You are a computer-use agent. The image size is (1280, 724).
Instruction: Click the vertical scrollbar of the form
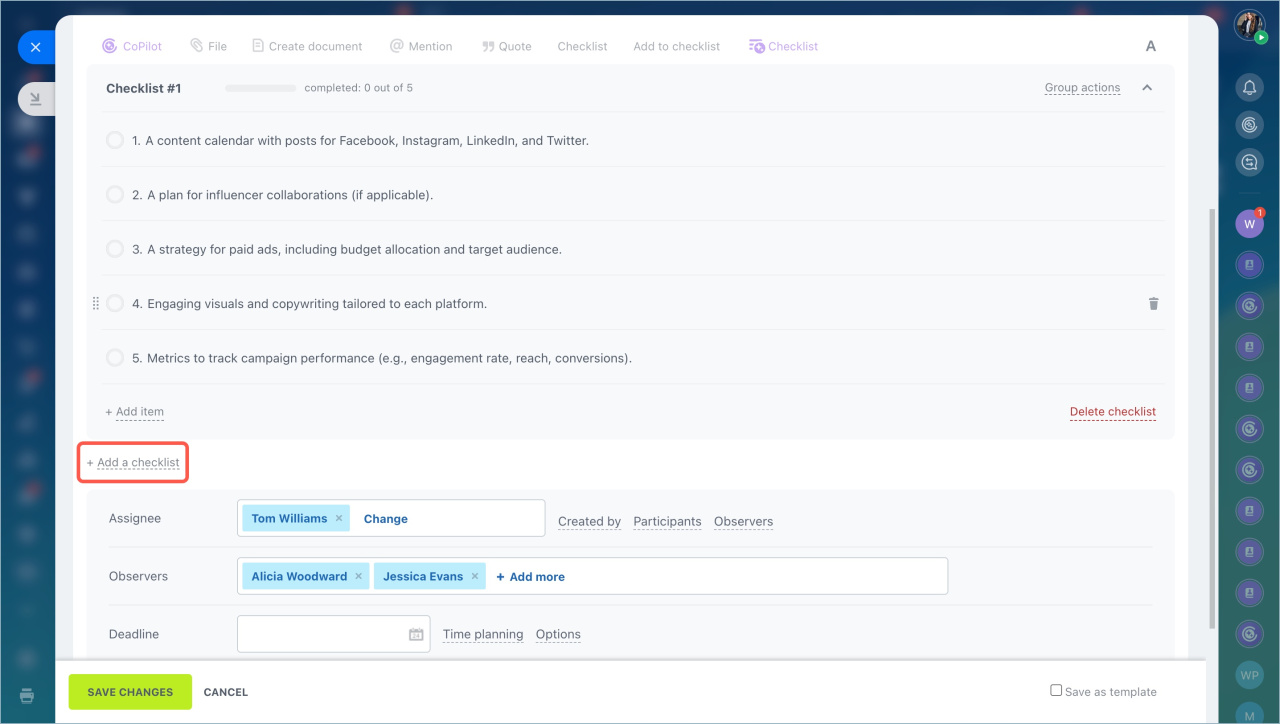1213,418
